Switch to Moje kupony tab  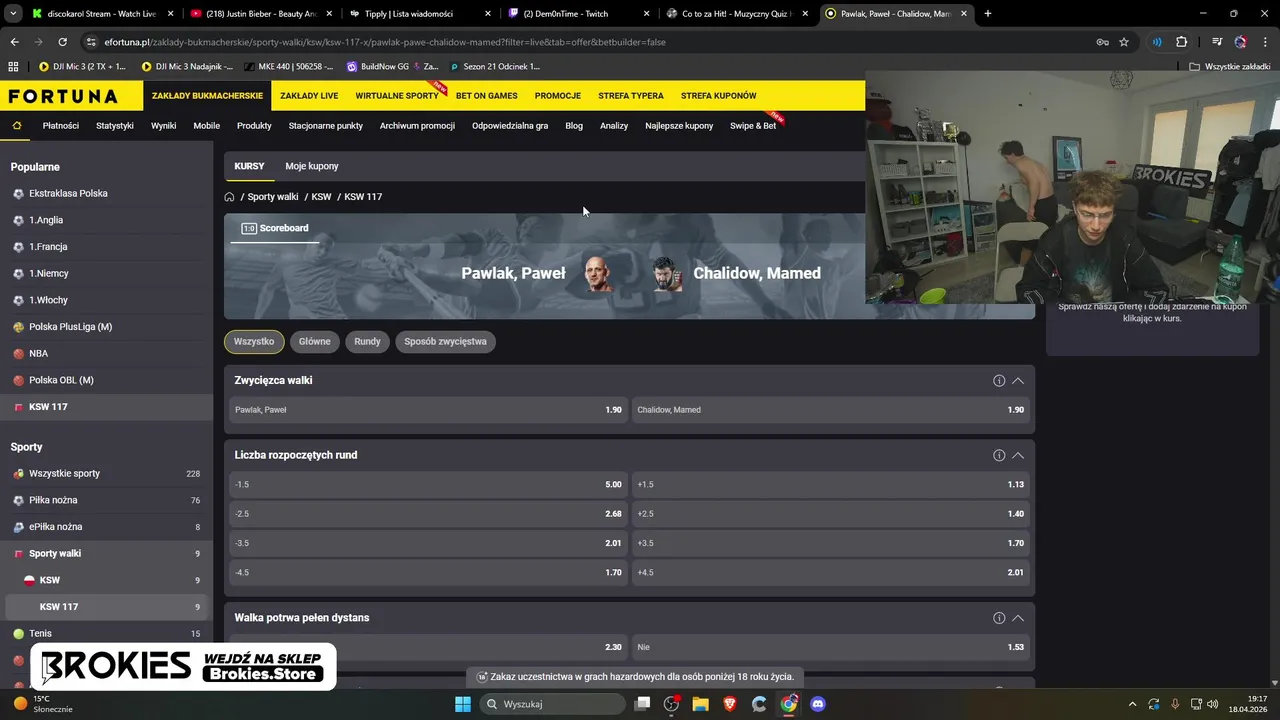(x=312, y=166)
